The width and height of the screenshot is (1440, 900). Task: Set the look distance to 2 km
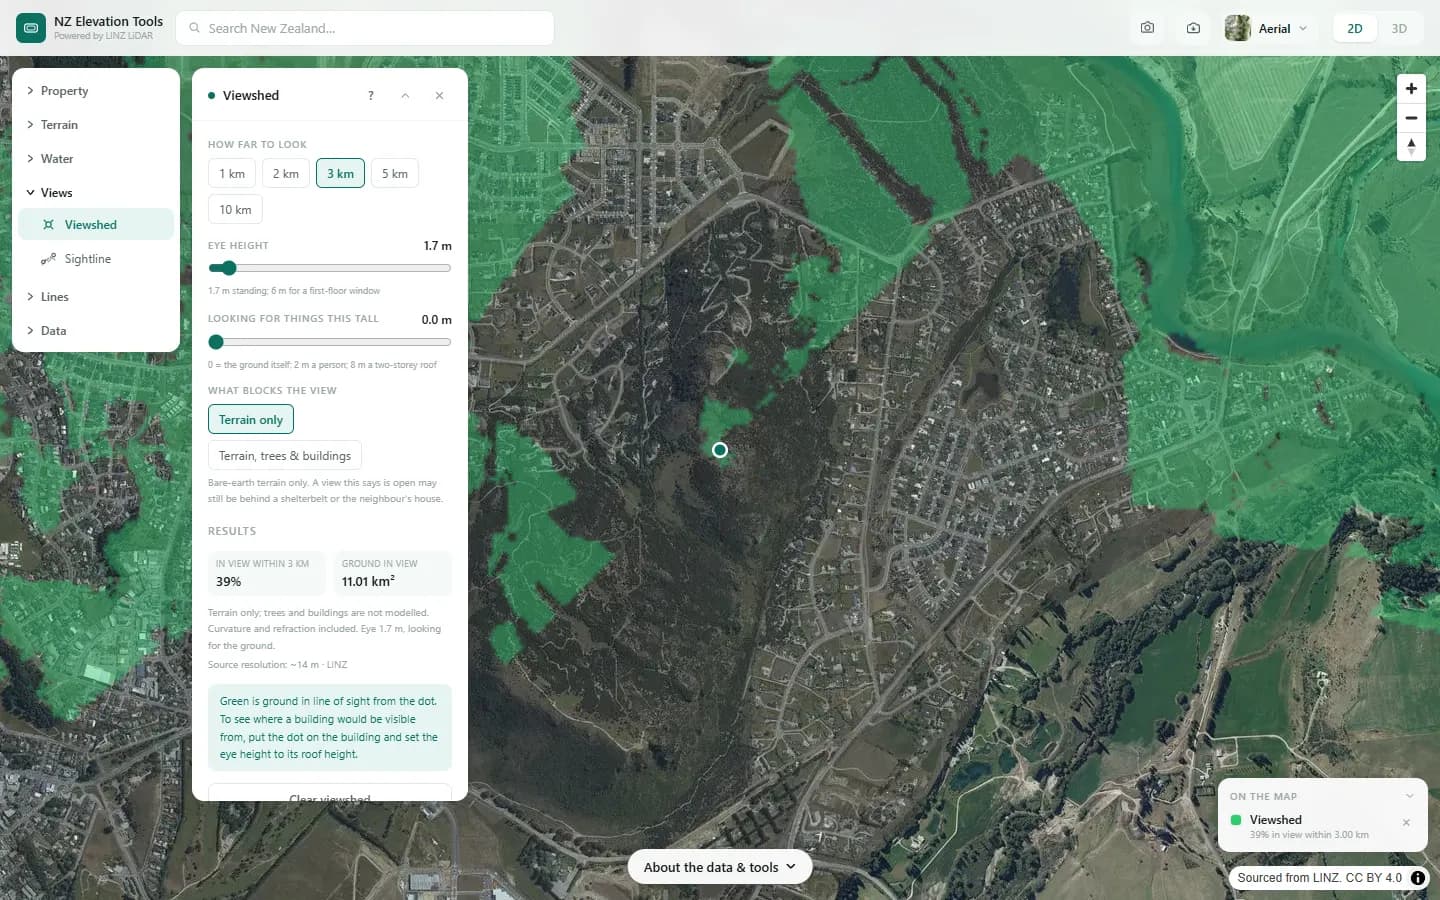286,174
